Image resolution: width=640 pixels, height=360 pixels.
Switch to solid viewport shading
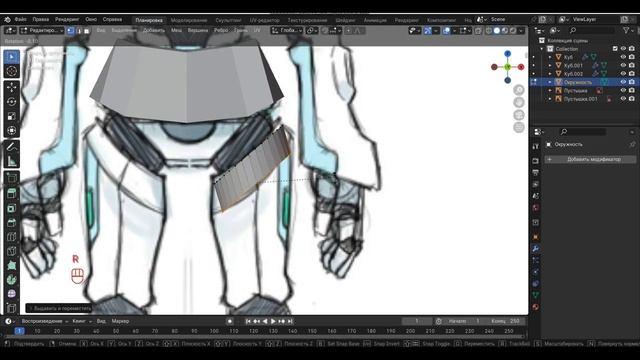click(497, 31)
